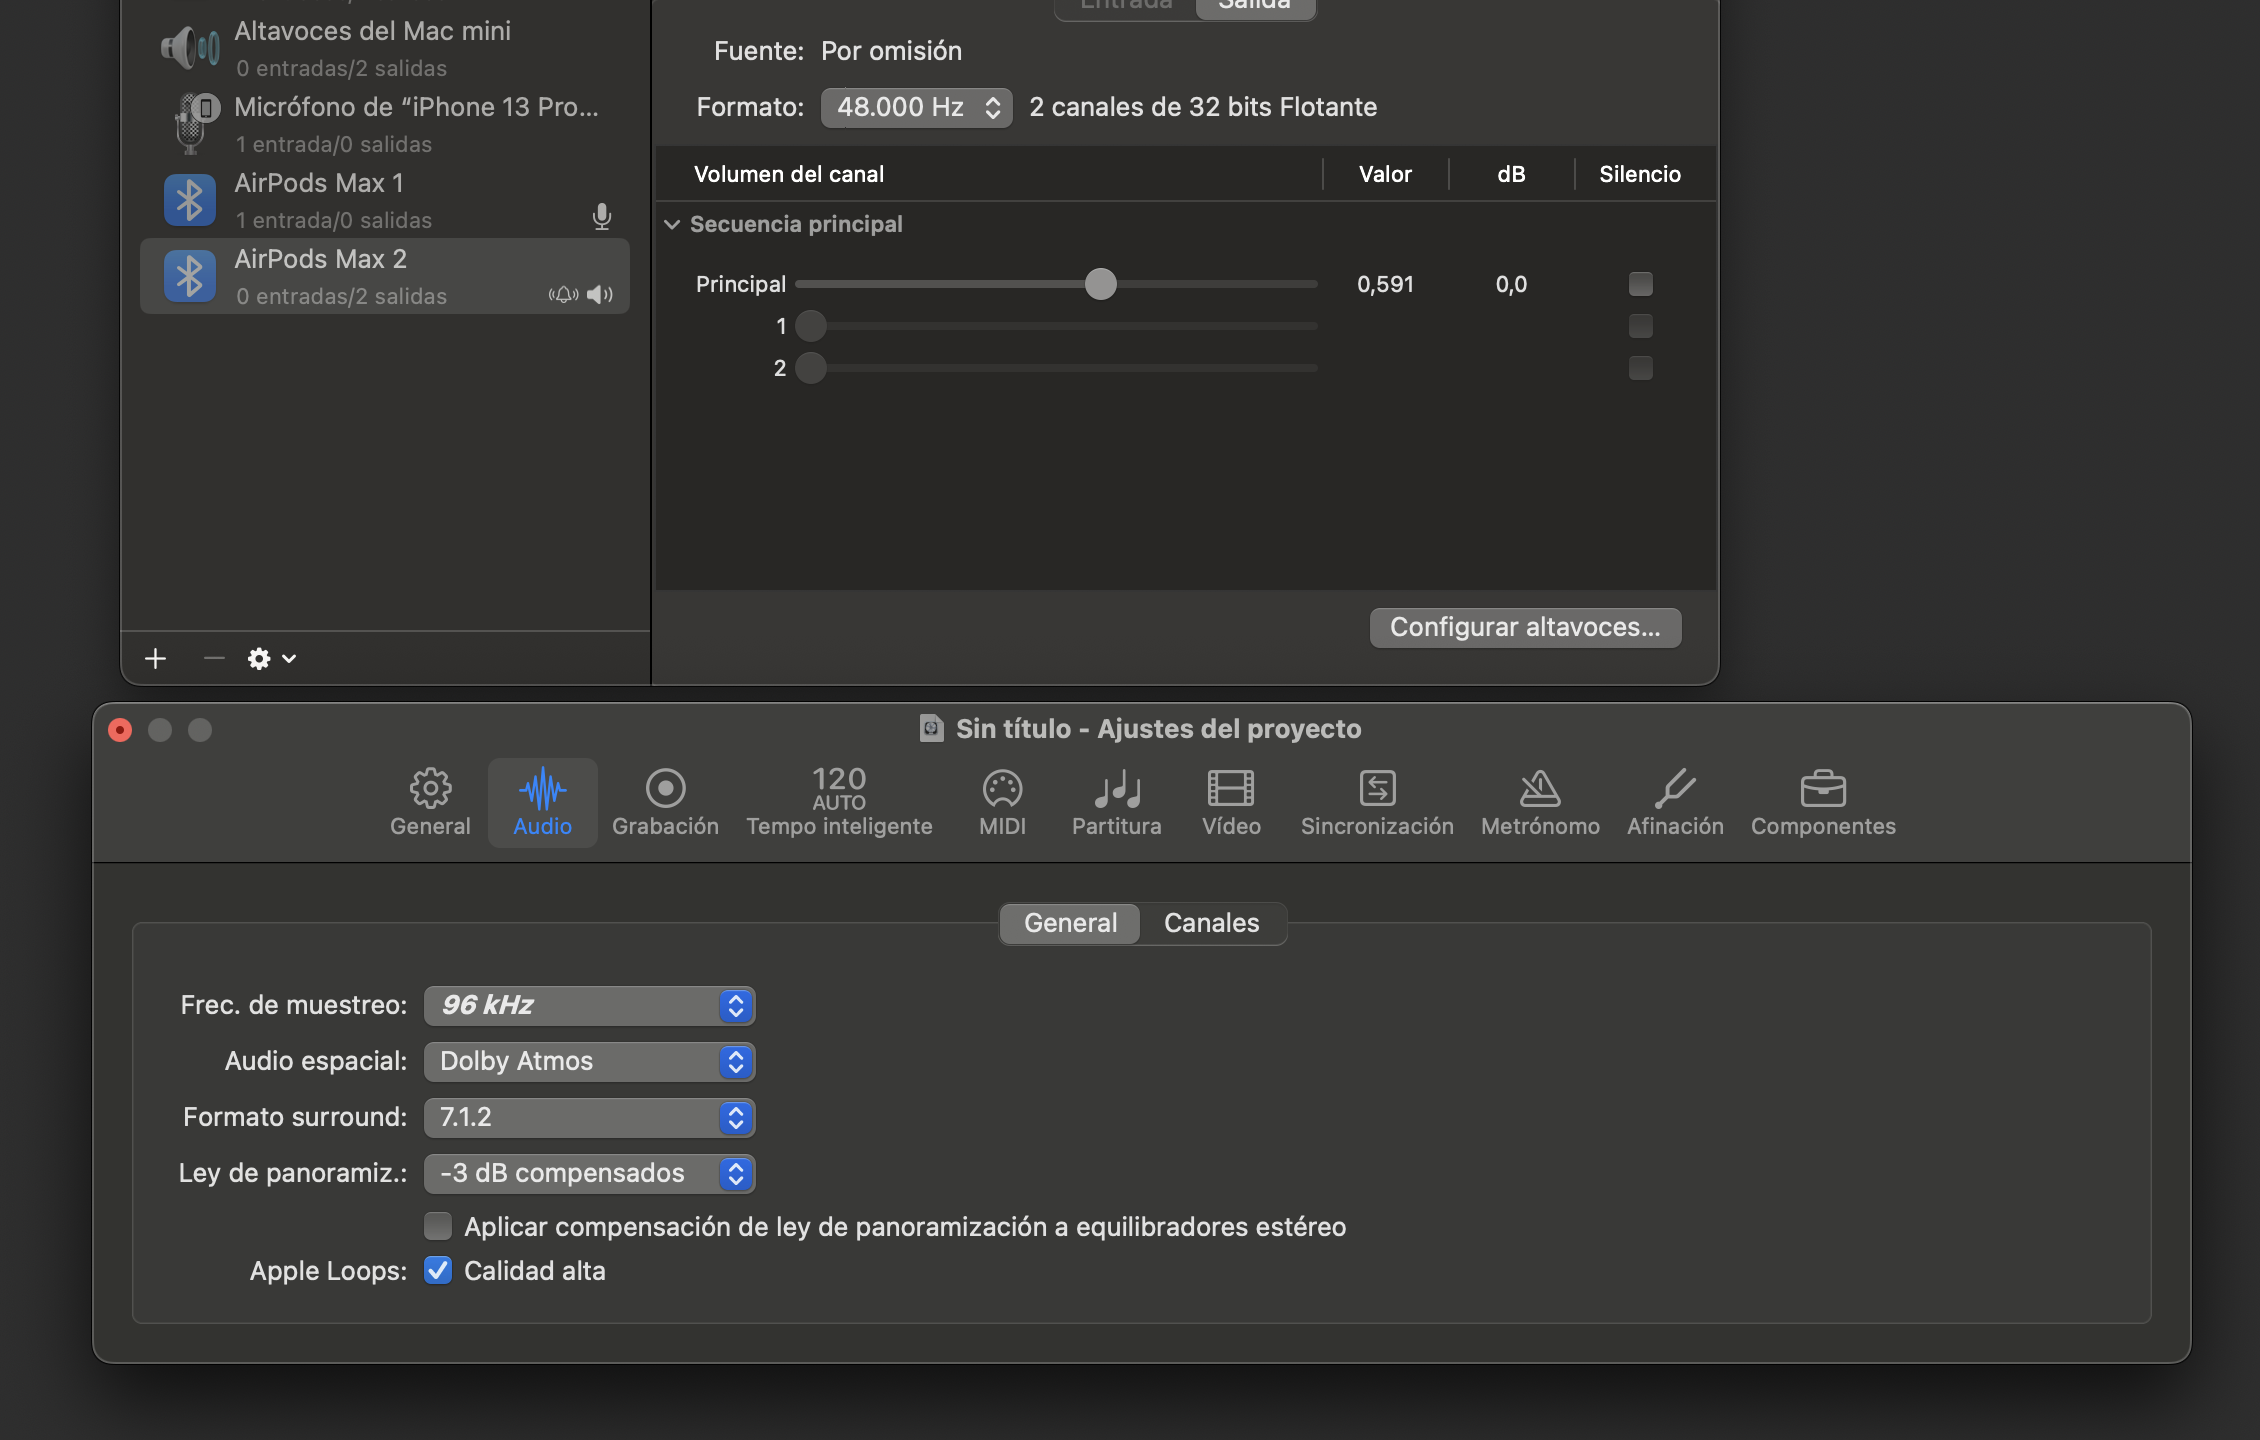The height and width of the screenshot is (1440, 2260).
Task: Collapse the Secuencia principal section
Action: tap(672, 225)
